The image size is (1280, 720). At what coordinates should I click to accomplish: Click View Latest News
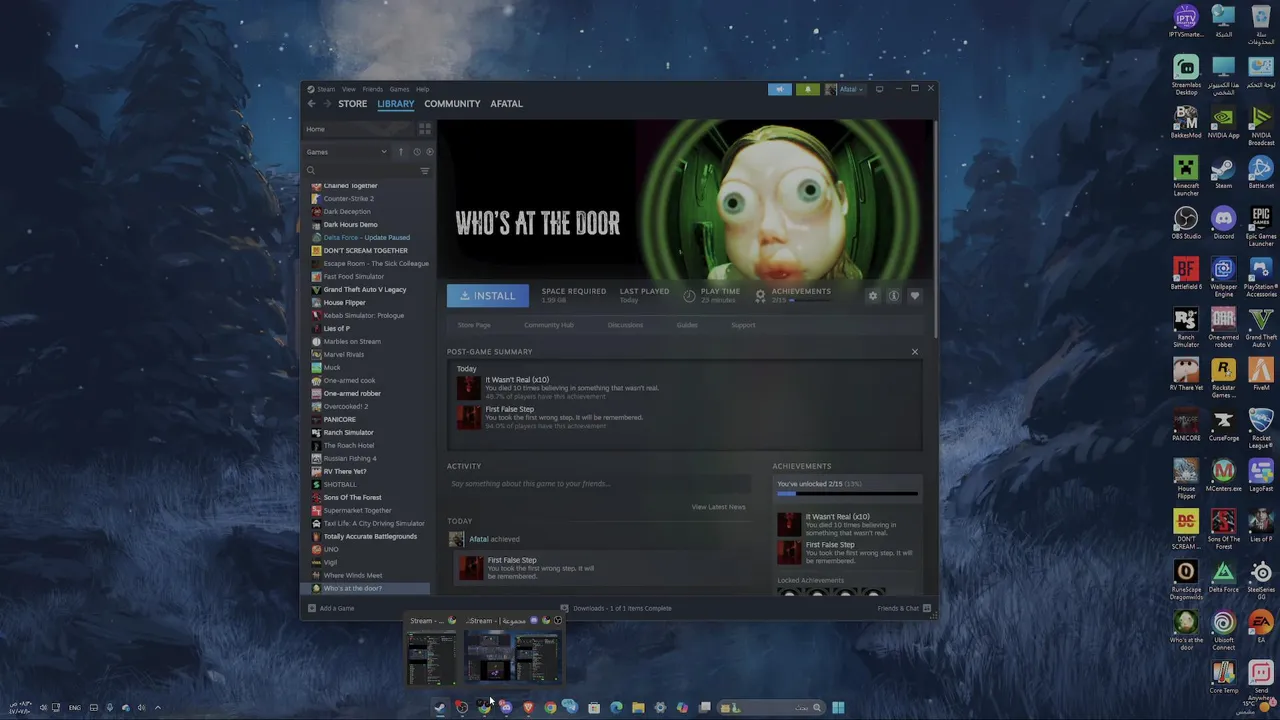click(718, 507)
